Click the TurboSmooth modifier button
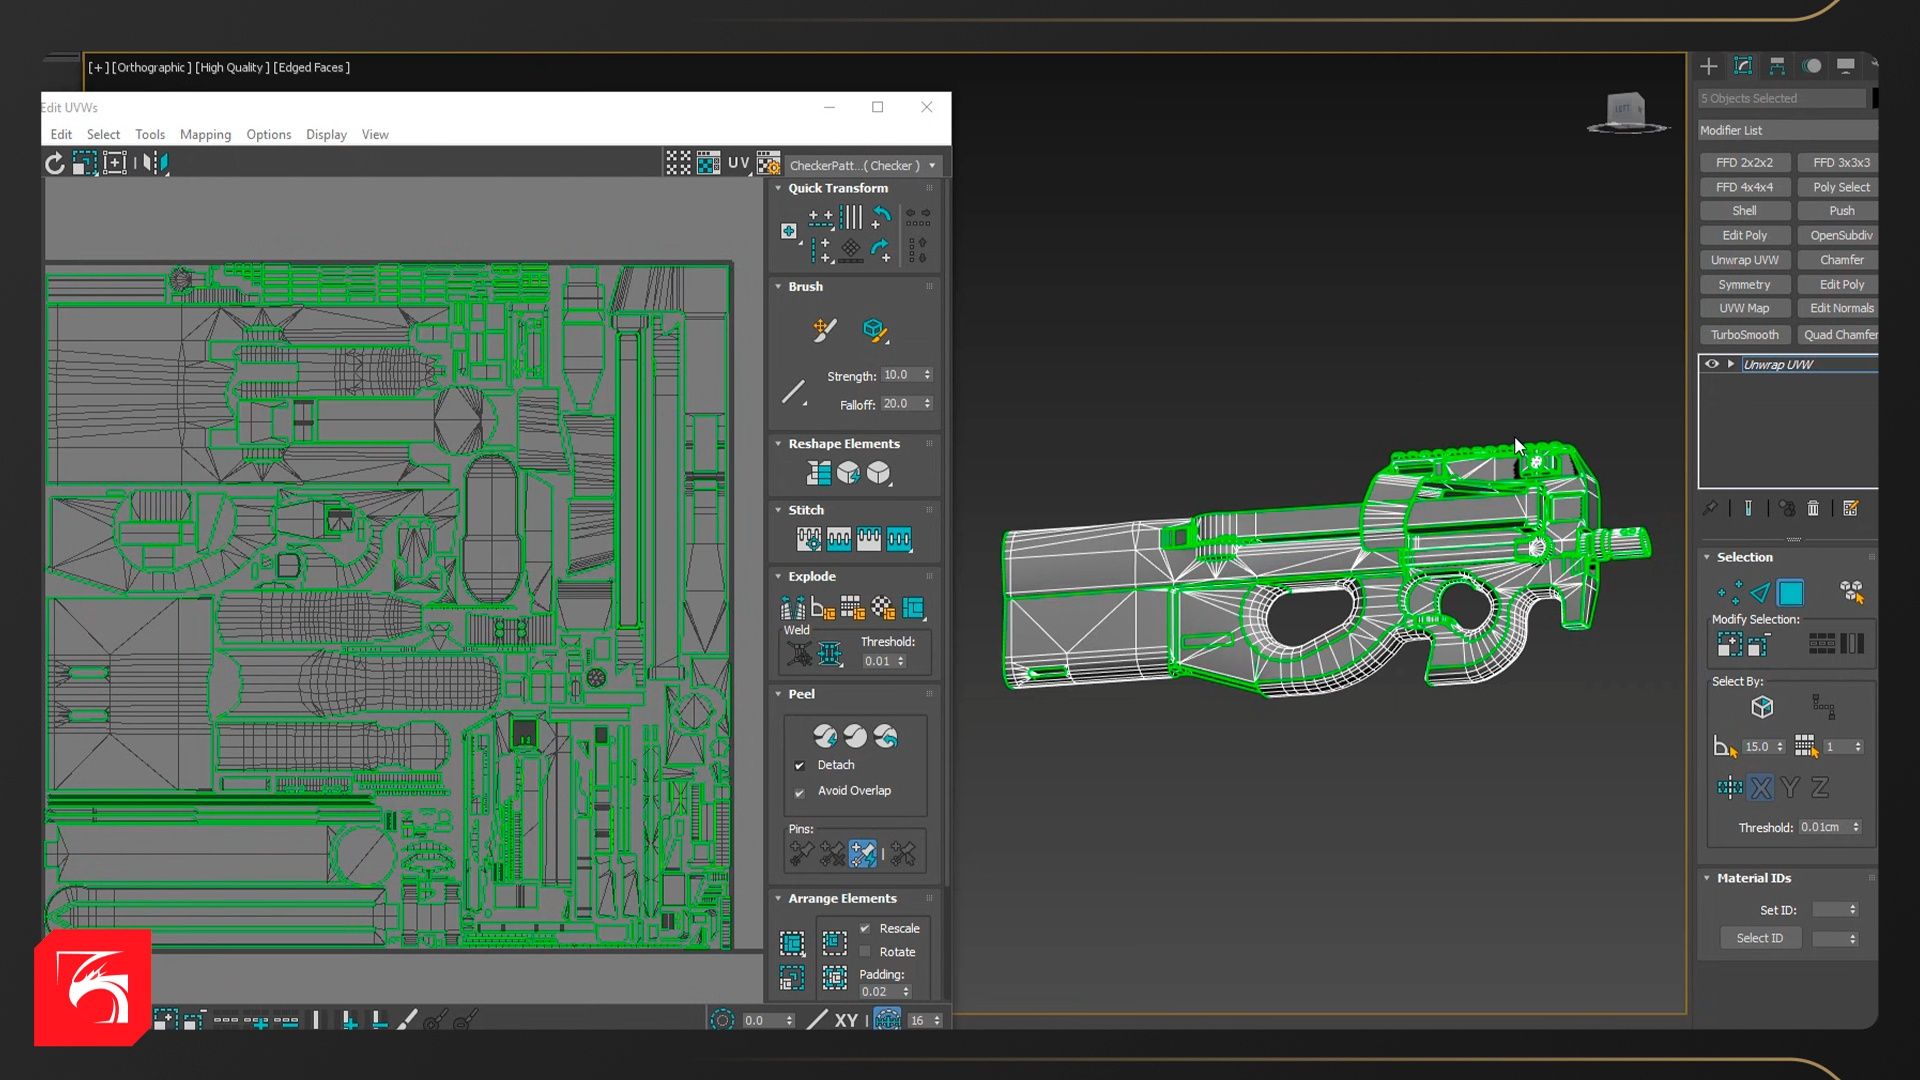 coord(1744,335)
